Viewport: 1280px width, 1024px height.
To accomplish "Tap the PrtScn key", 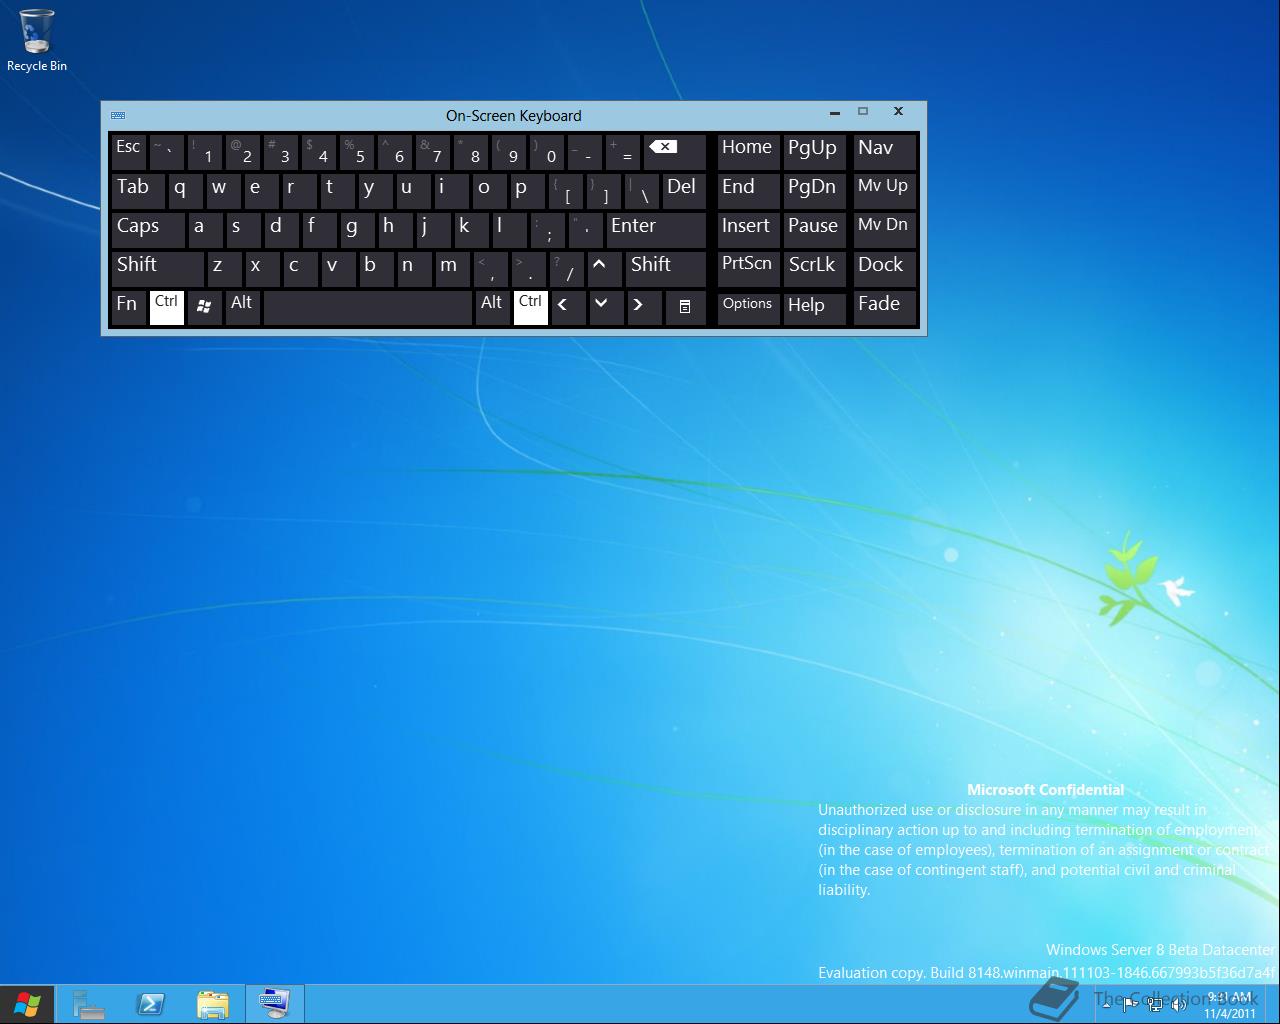I will pos(748,268).
